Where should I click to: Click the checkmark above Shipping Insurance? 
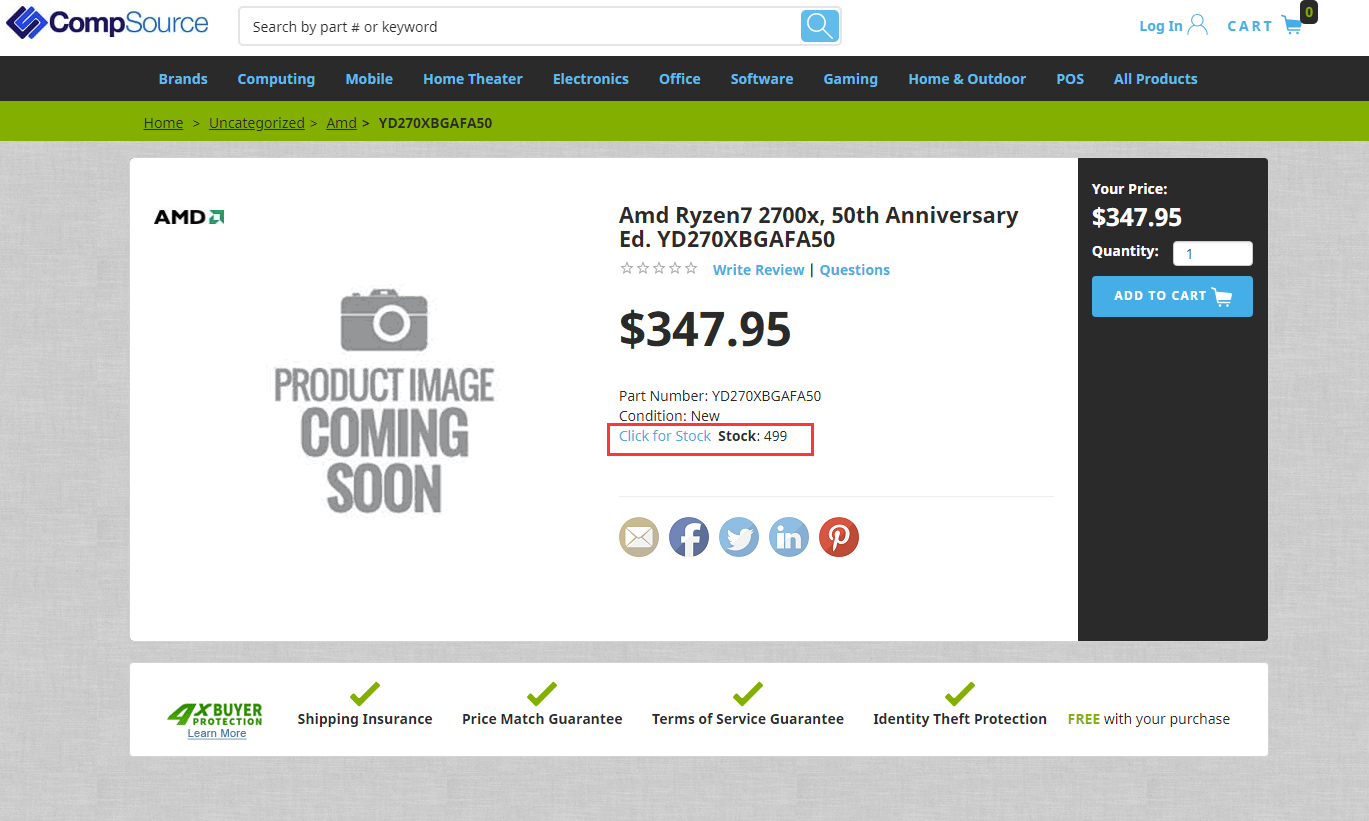pos(365,693)
